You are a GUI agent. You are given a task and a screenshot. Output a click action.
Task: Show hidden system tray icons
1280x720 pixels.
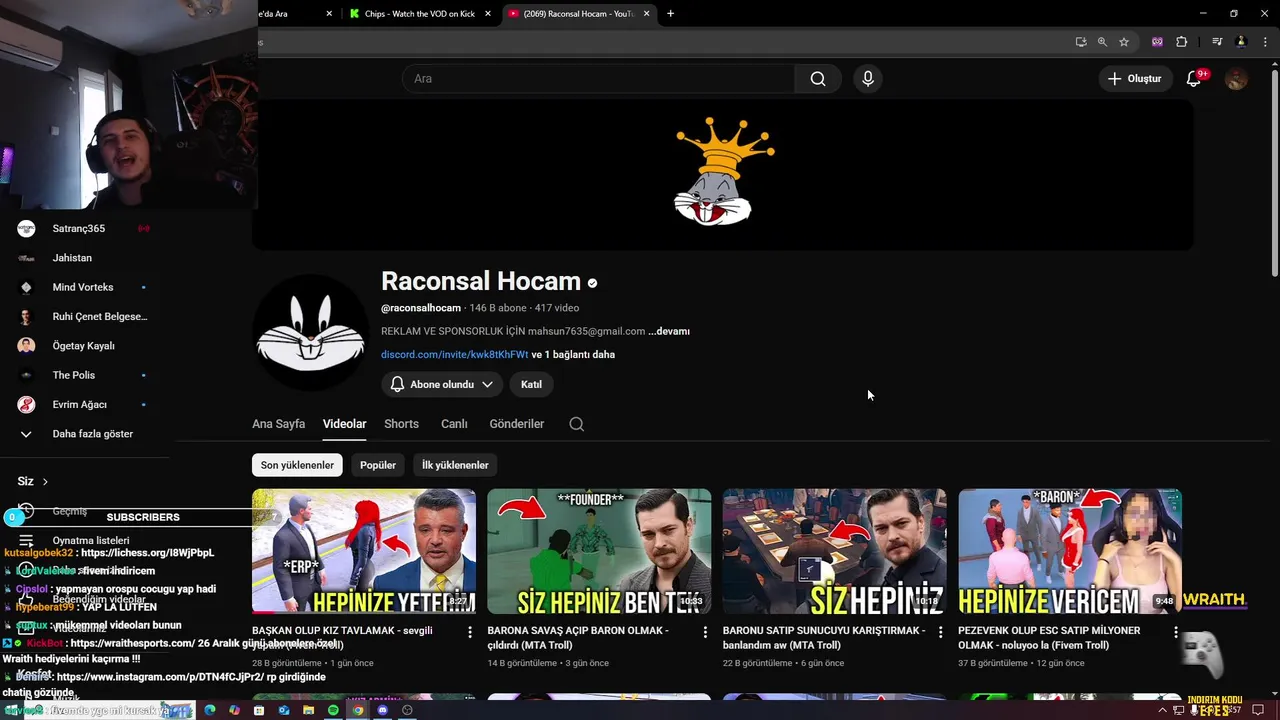point(1162,710)
